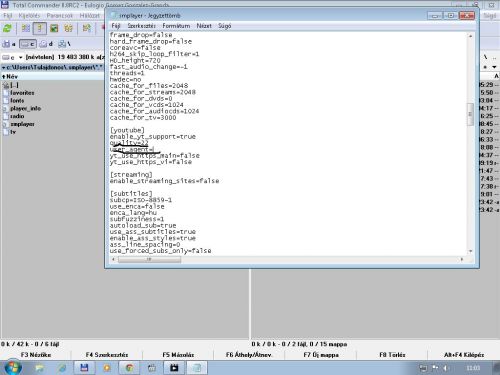500x375 pixels.
Task: Click Notepad horizontal scrollbar left arrow
Action: pyautogui.click(x=113, y=259)
